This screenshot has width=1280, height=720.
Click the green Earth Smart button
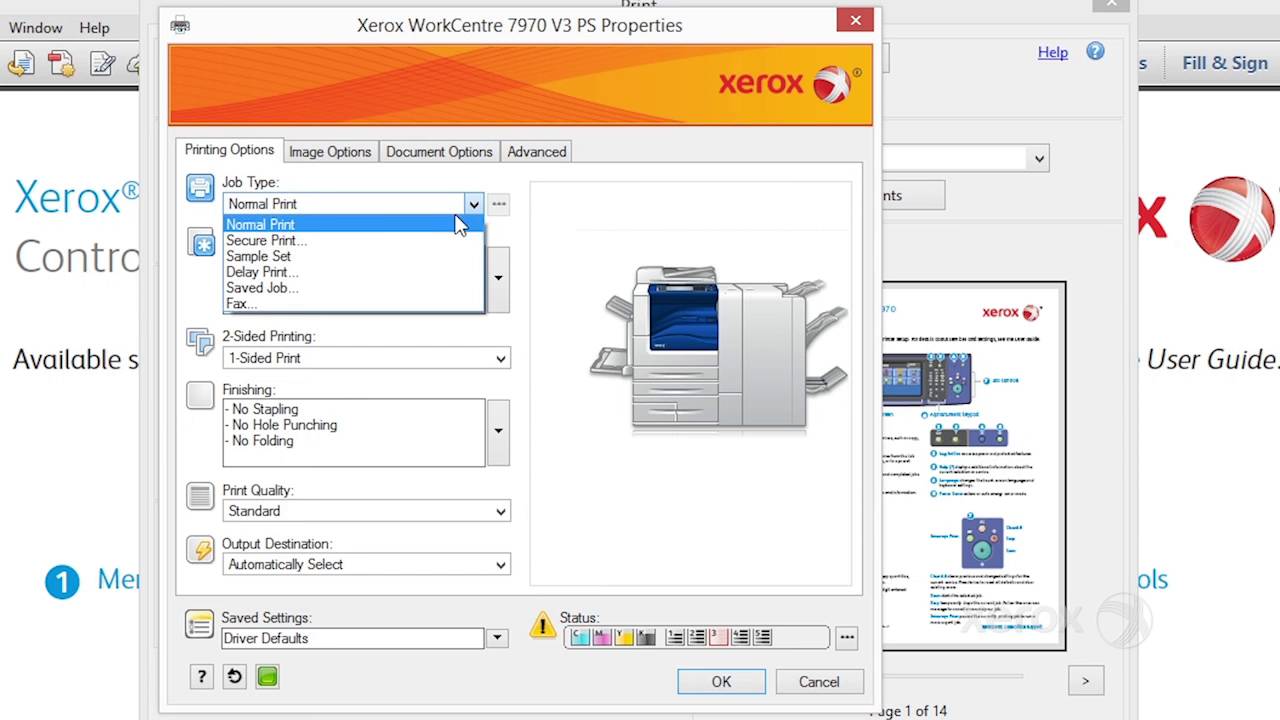click(x=267, y=677)
